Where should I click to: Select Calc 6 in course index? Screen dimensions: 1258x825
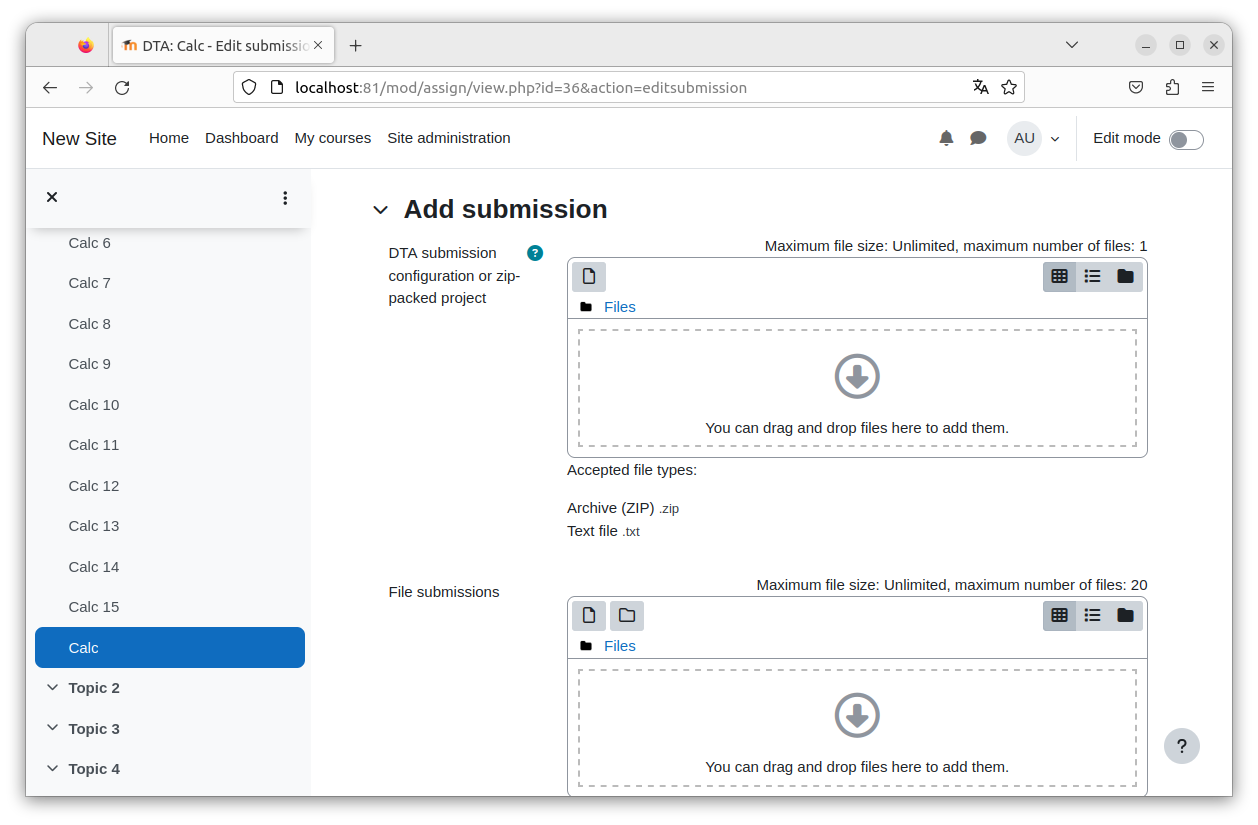(x=90, y=243)
